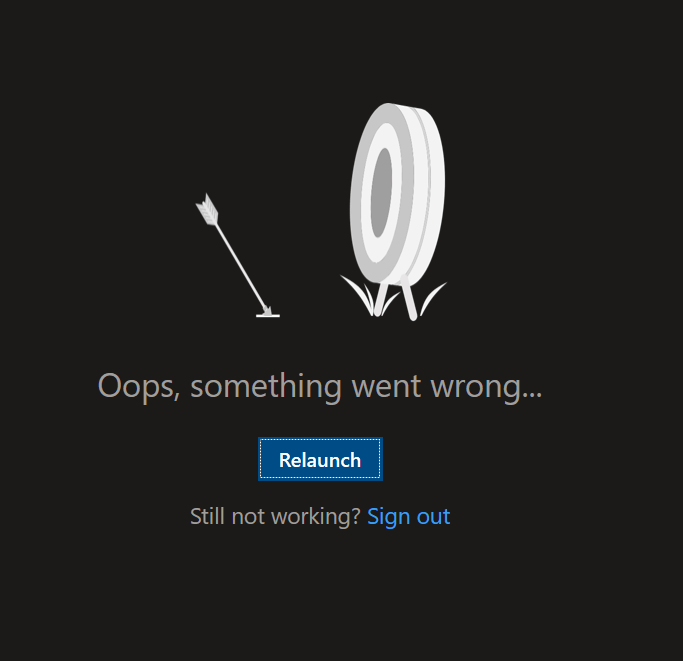Select the missed arrow's shaft
Screen dimensions: 683x661
click(240, 264)
